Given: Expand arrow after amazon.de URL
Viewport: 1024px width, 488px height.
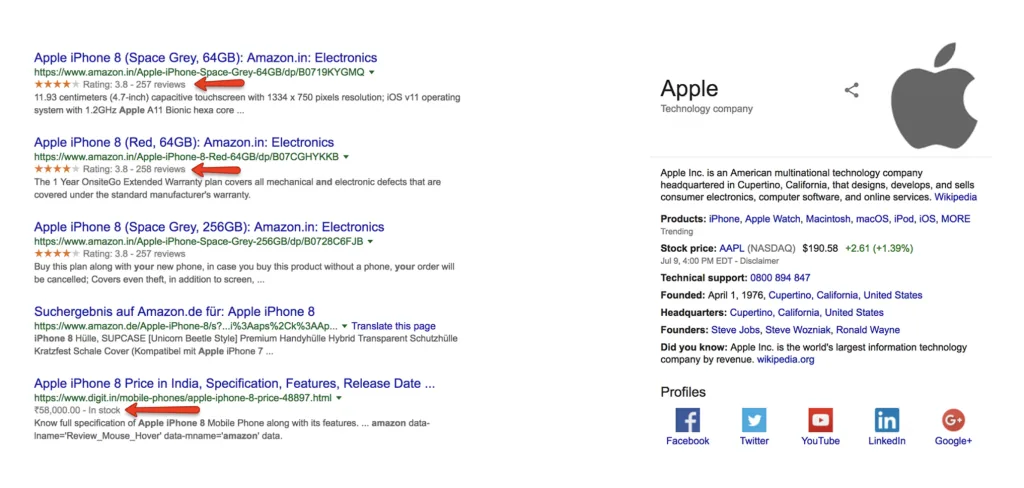Looking at the screenshot, I should [x=345, y=326].
